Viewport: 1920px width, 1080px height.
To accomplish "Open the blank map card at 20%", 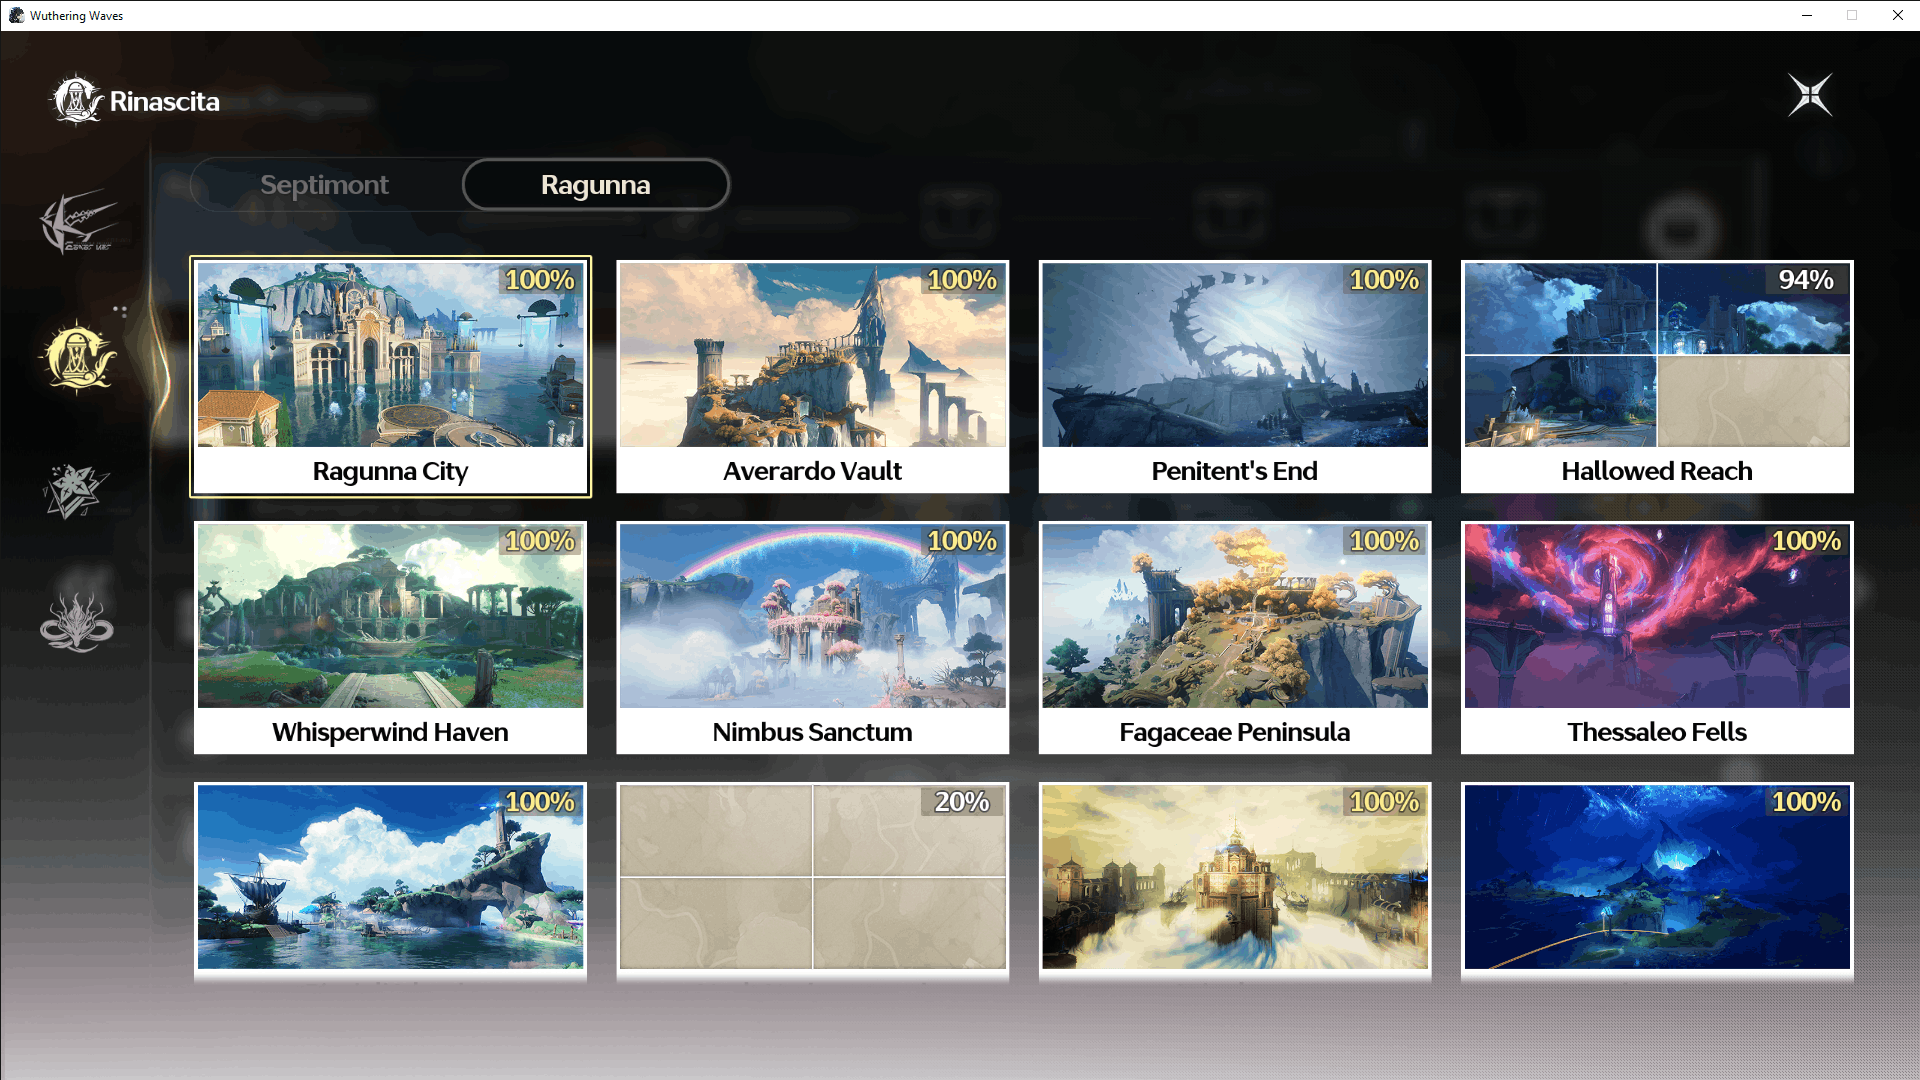I will [x=813, y=880].
